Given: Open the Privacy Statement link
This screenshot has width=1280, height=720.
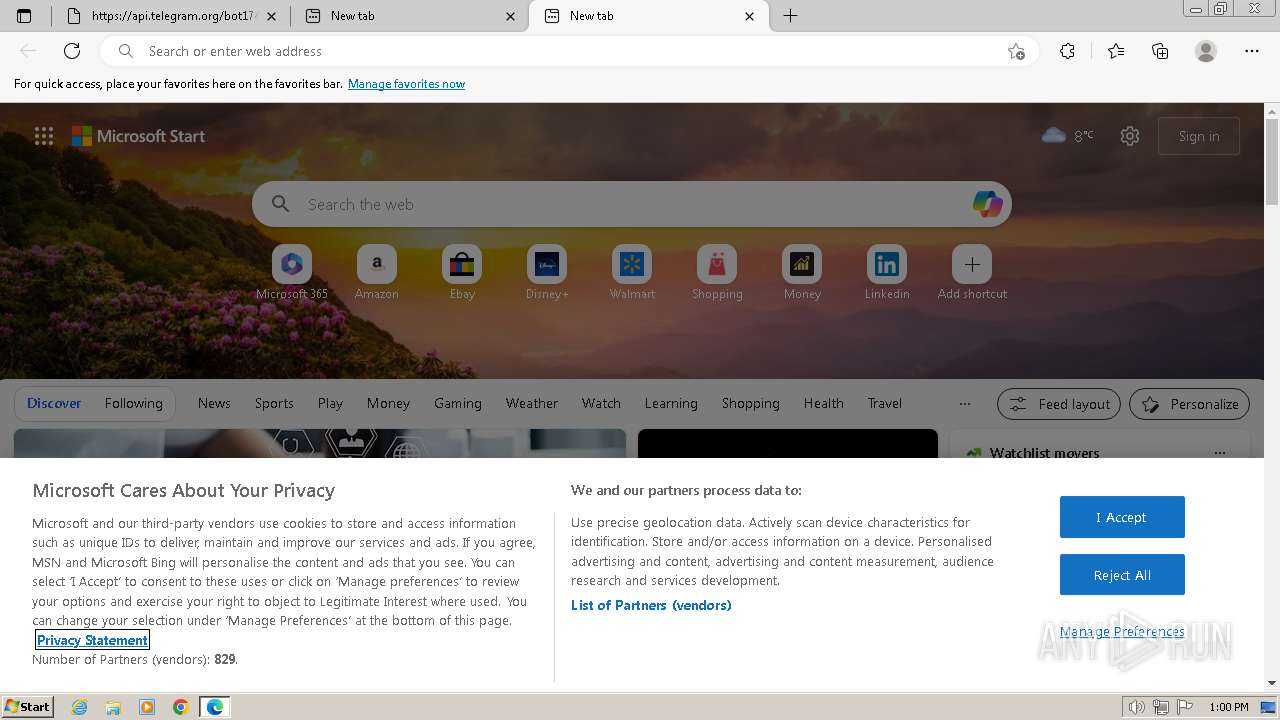Looking at the screenshot, I should (92, 640).
